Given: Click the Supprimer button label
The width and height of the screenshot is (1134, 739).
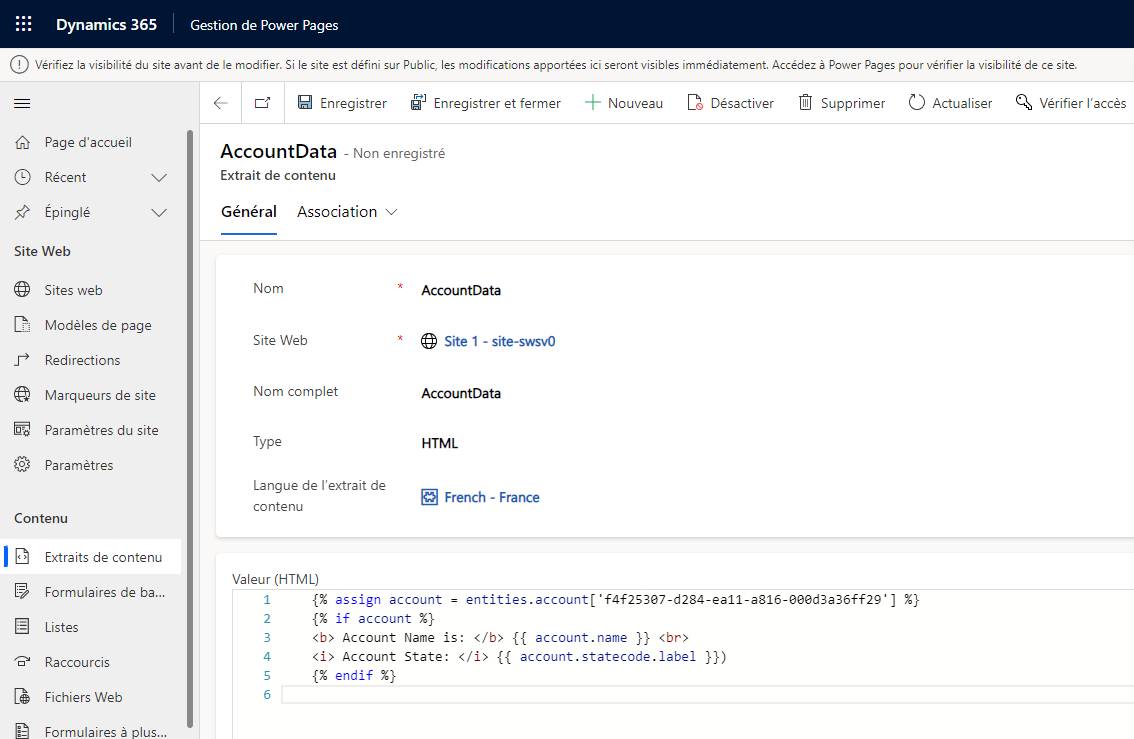Looking at the screenshot, I should [x=853, y=103].
